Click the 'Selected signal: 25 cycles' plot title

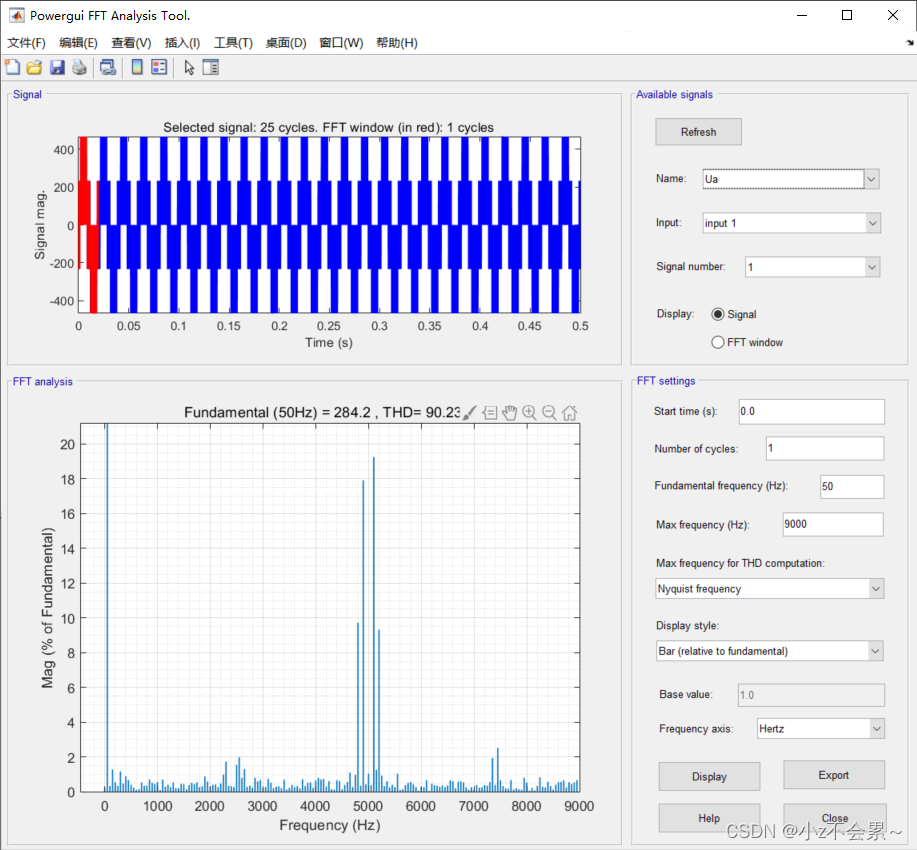coord(329,127)
